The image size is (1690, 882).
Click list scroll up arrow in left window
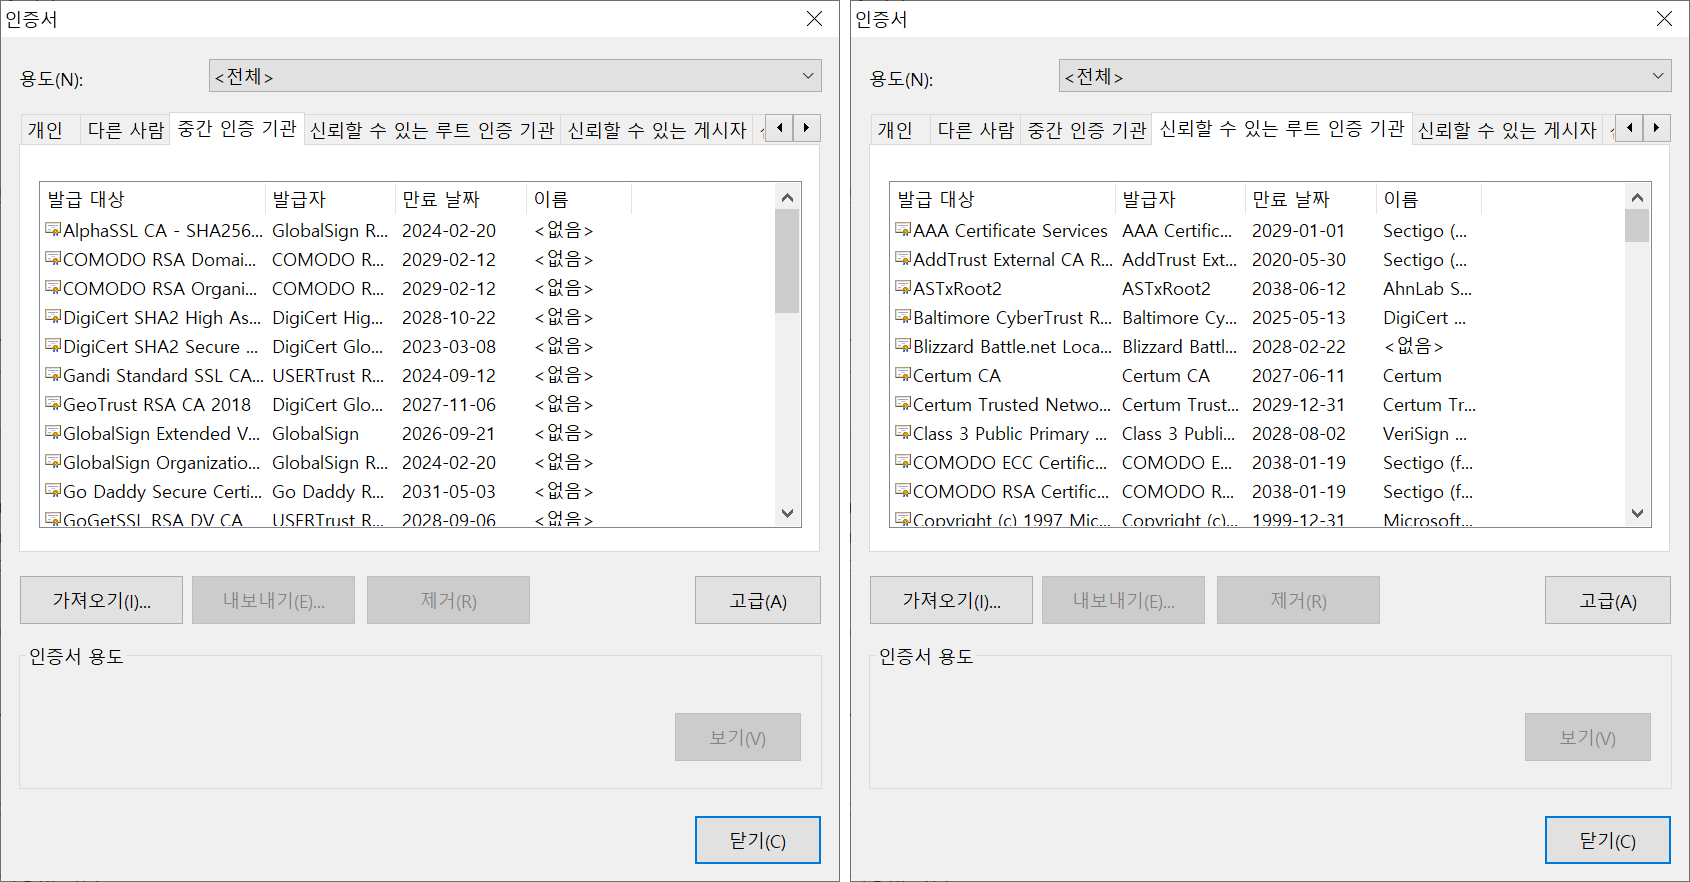pyautogui.click(x=787, y=197)
